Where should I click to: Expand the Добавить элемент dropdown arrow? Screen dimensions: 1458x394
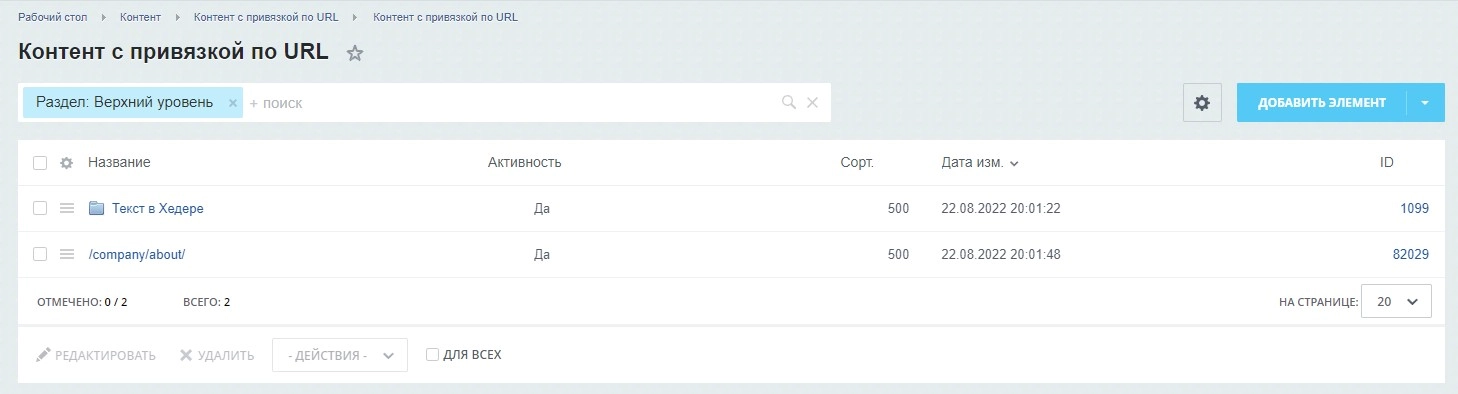(x=1426, y=103)
